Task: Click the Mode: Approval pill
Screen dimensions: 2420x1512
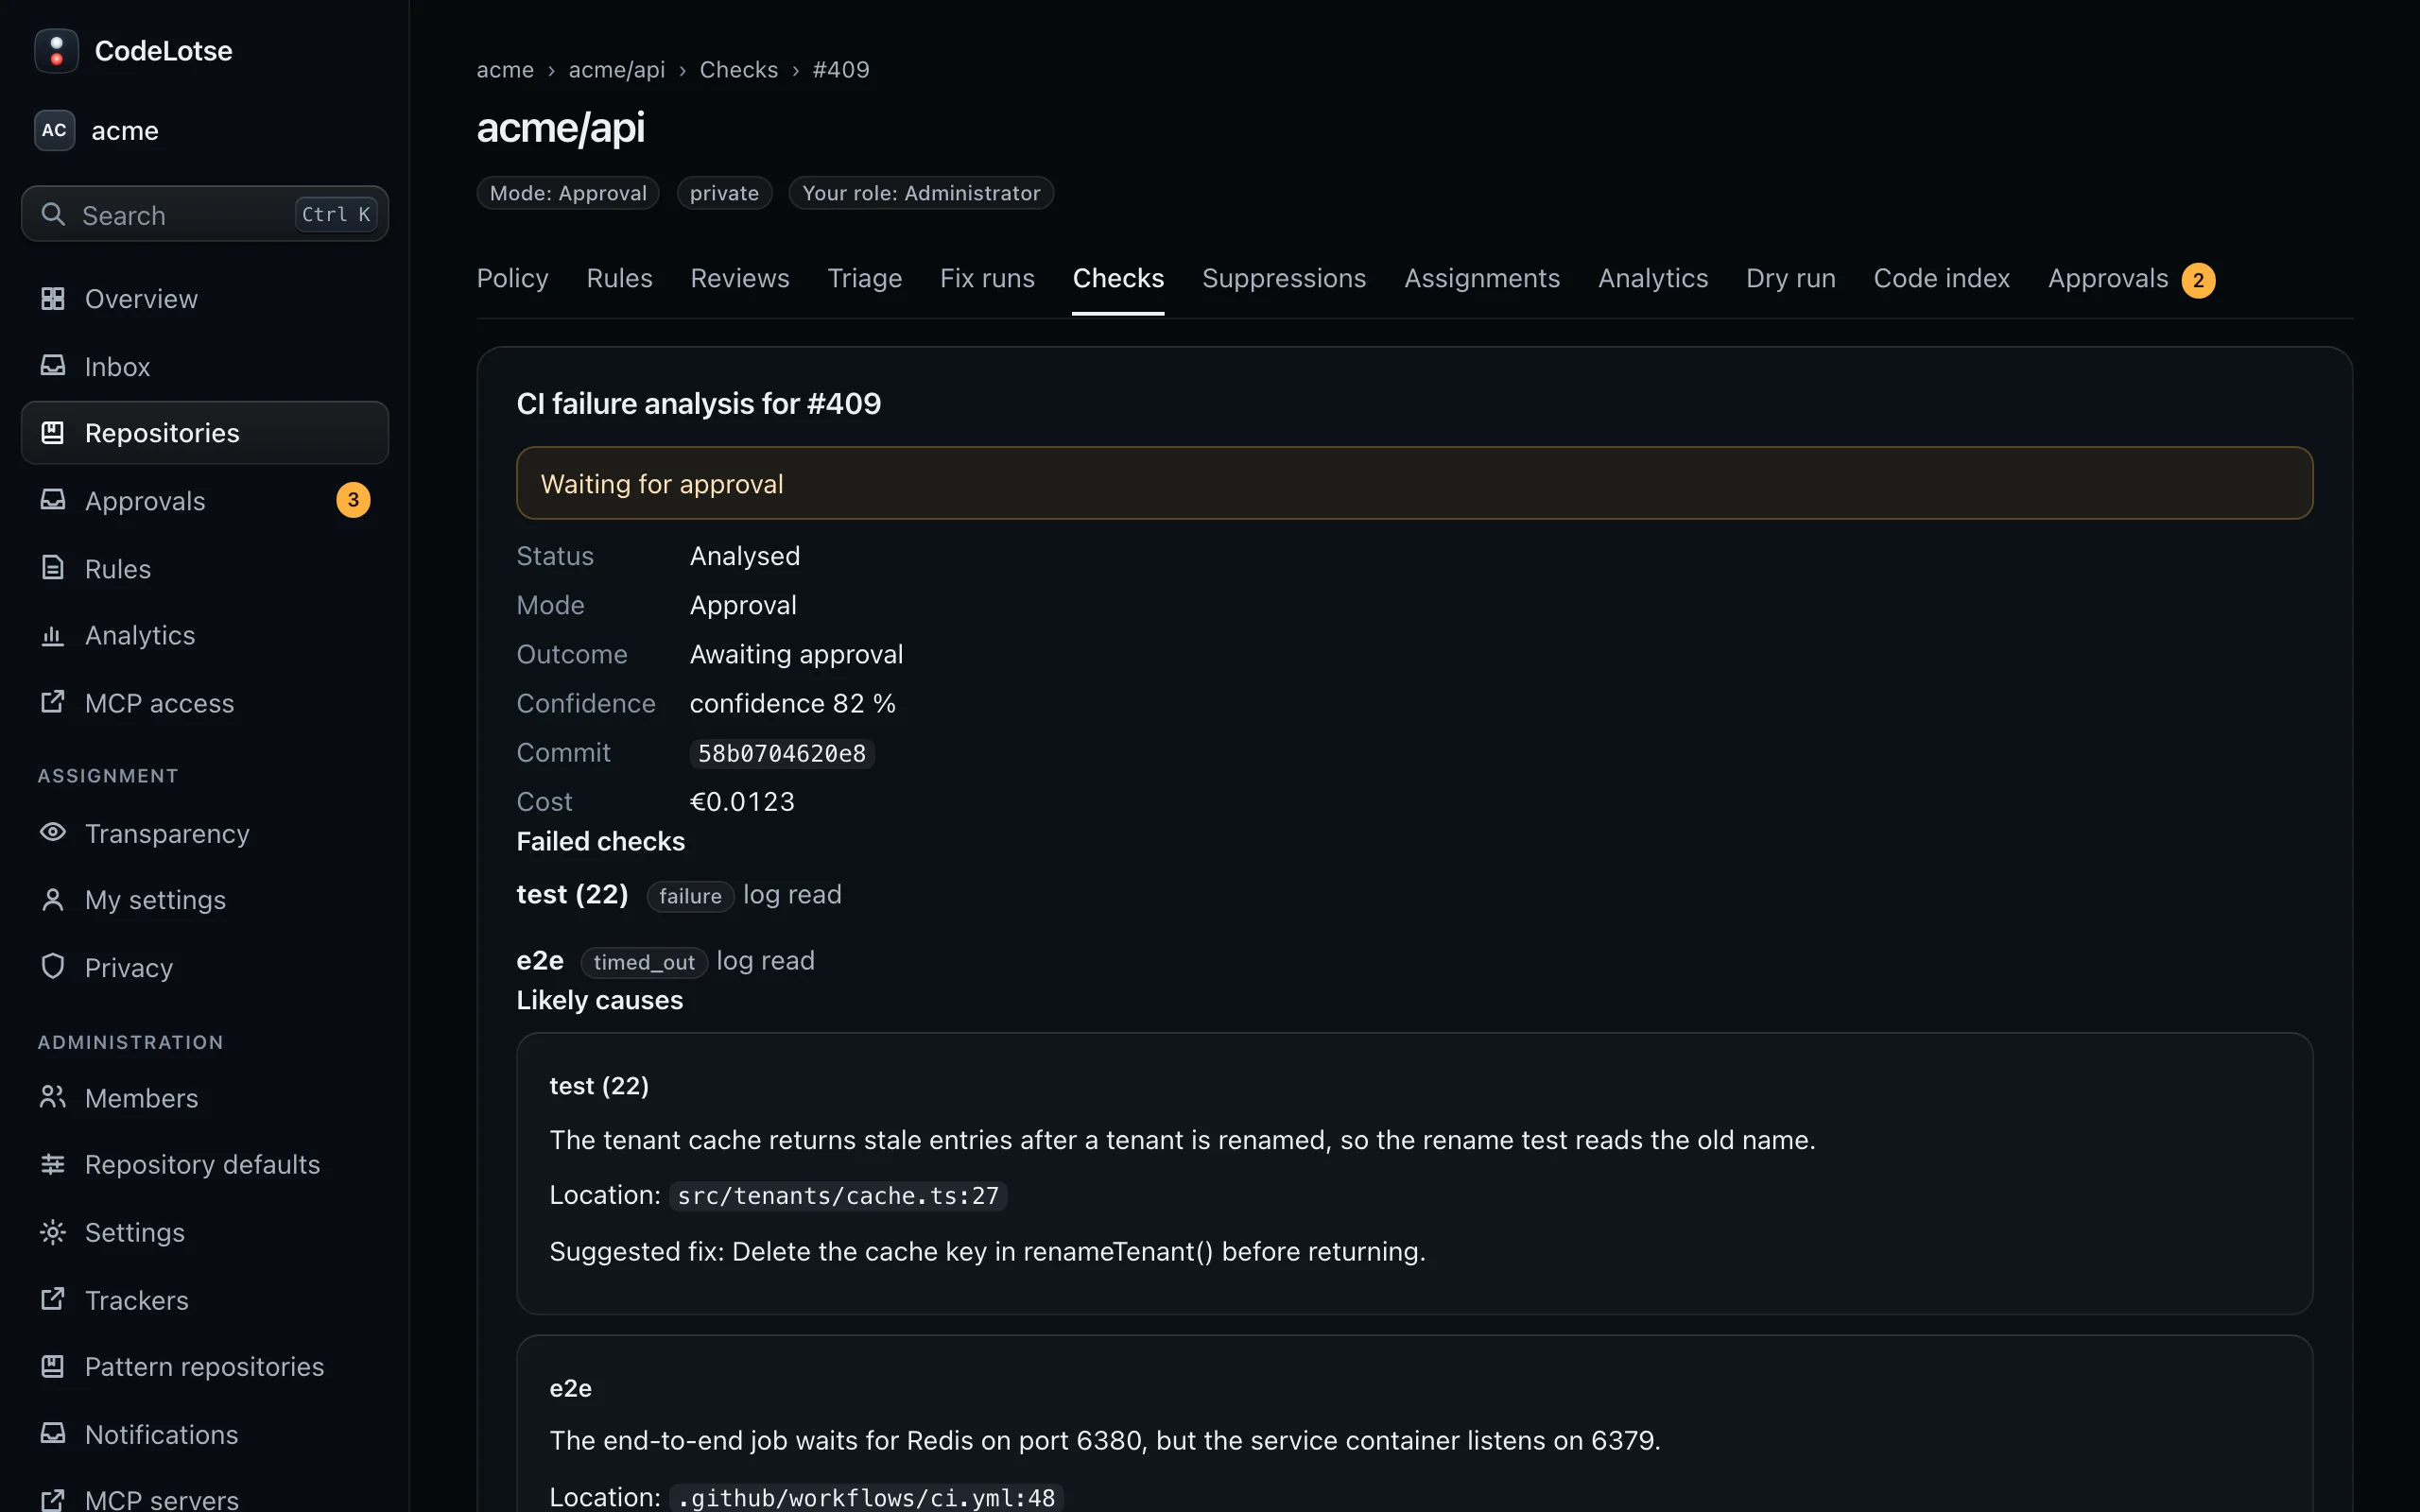Action: 568,193
